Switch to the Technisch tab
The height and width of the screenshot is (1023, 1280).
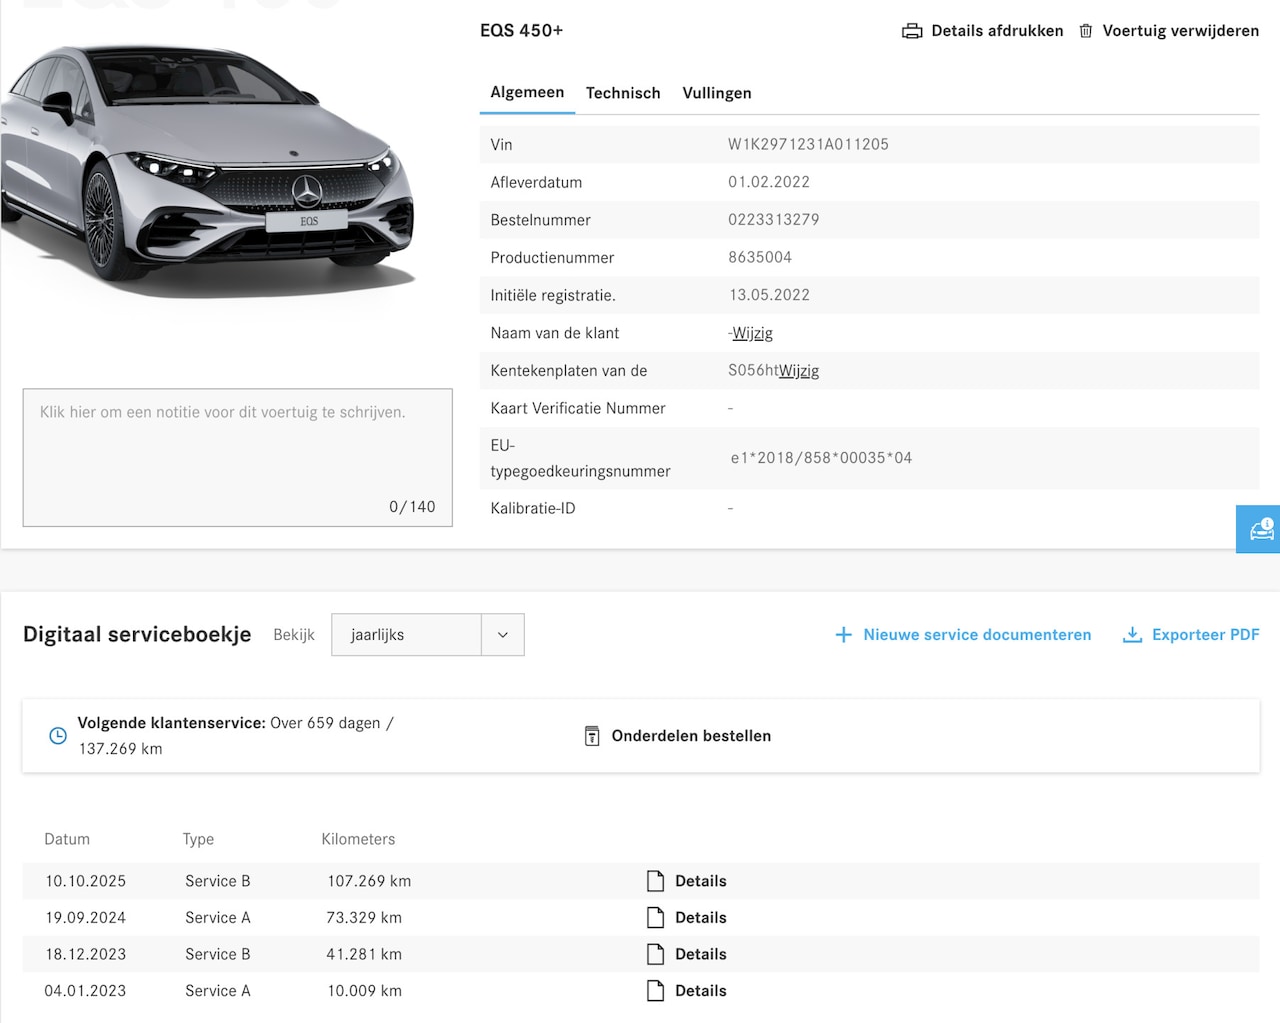(623, 93)
